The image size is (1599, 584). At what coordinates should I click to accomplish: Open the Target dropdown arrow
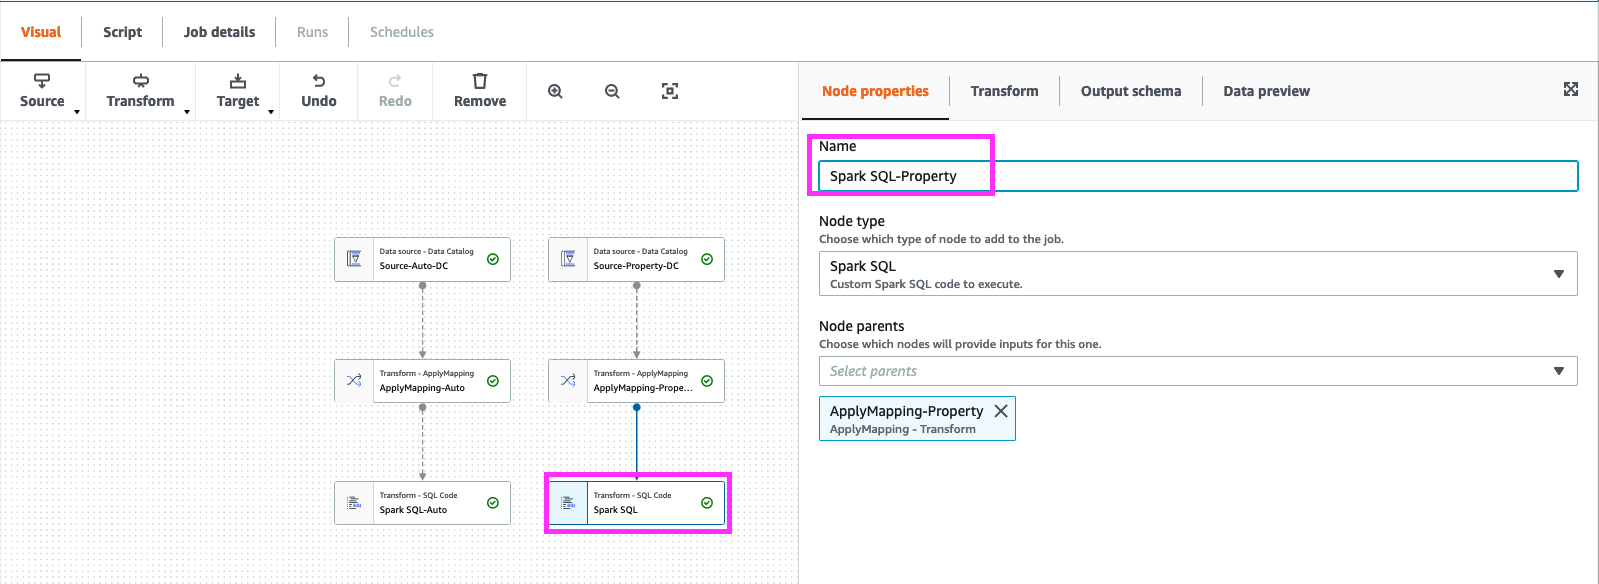click(271, 111)
